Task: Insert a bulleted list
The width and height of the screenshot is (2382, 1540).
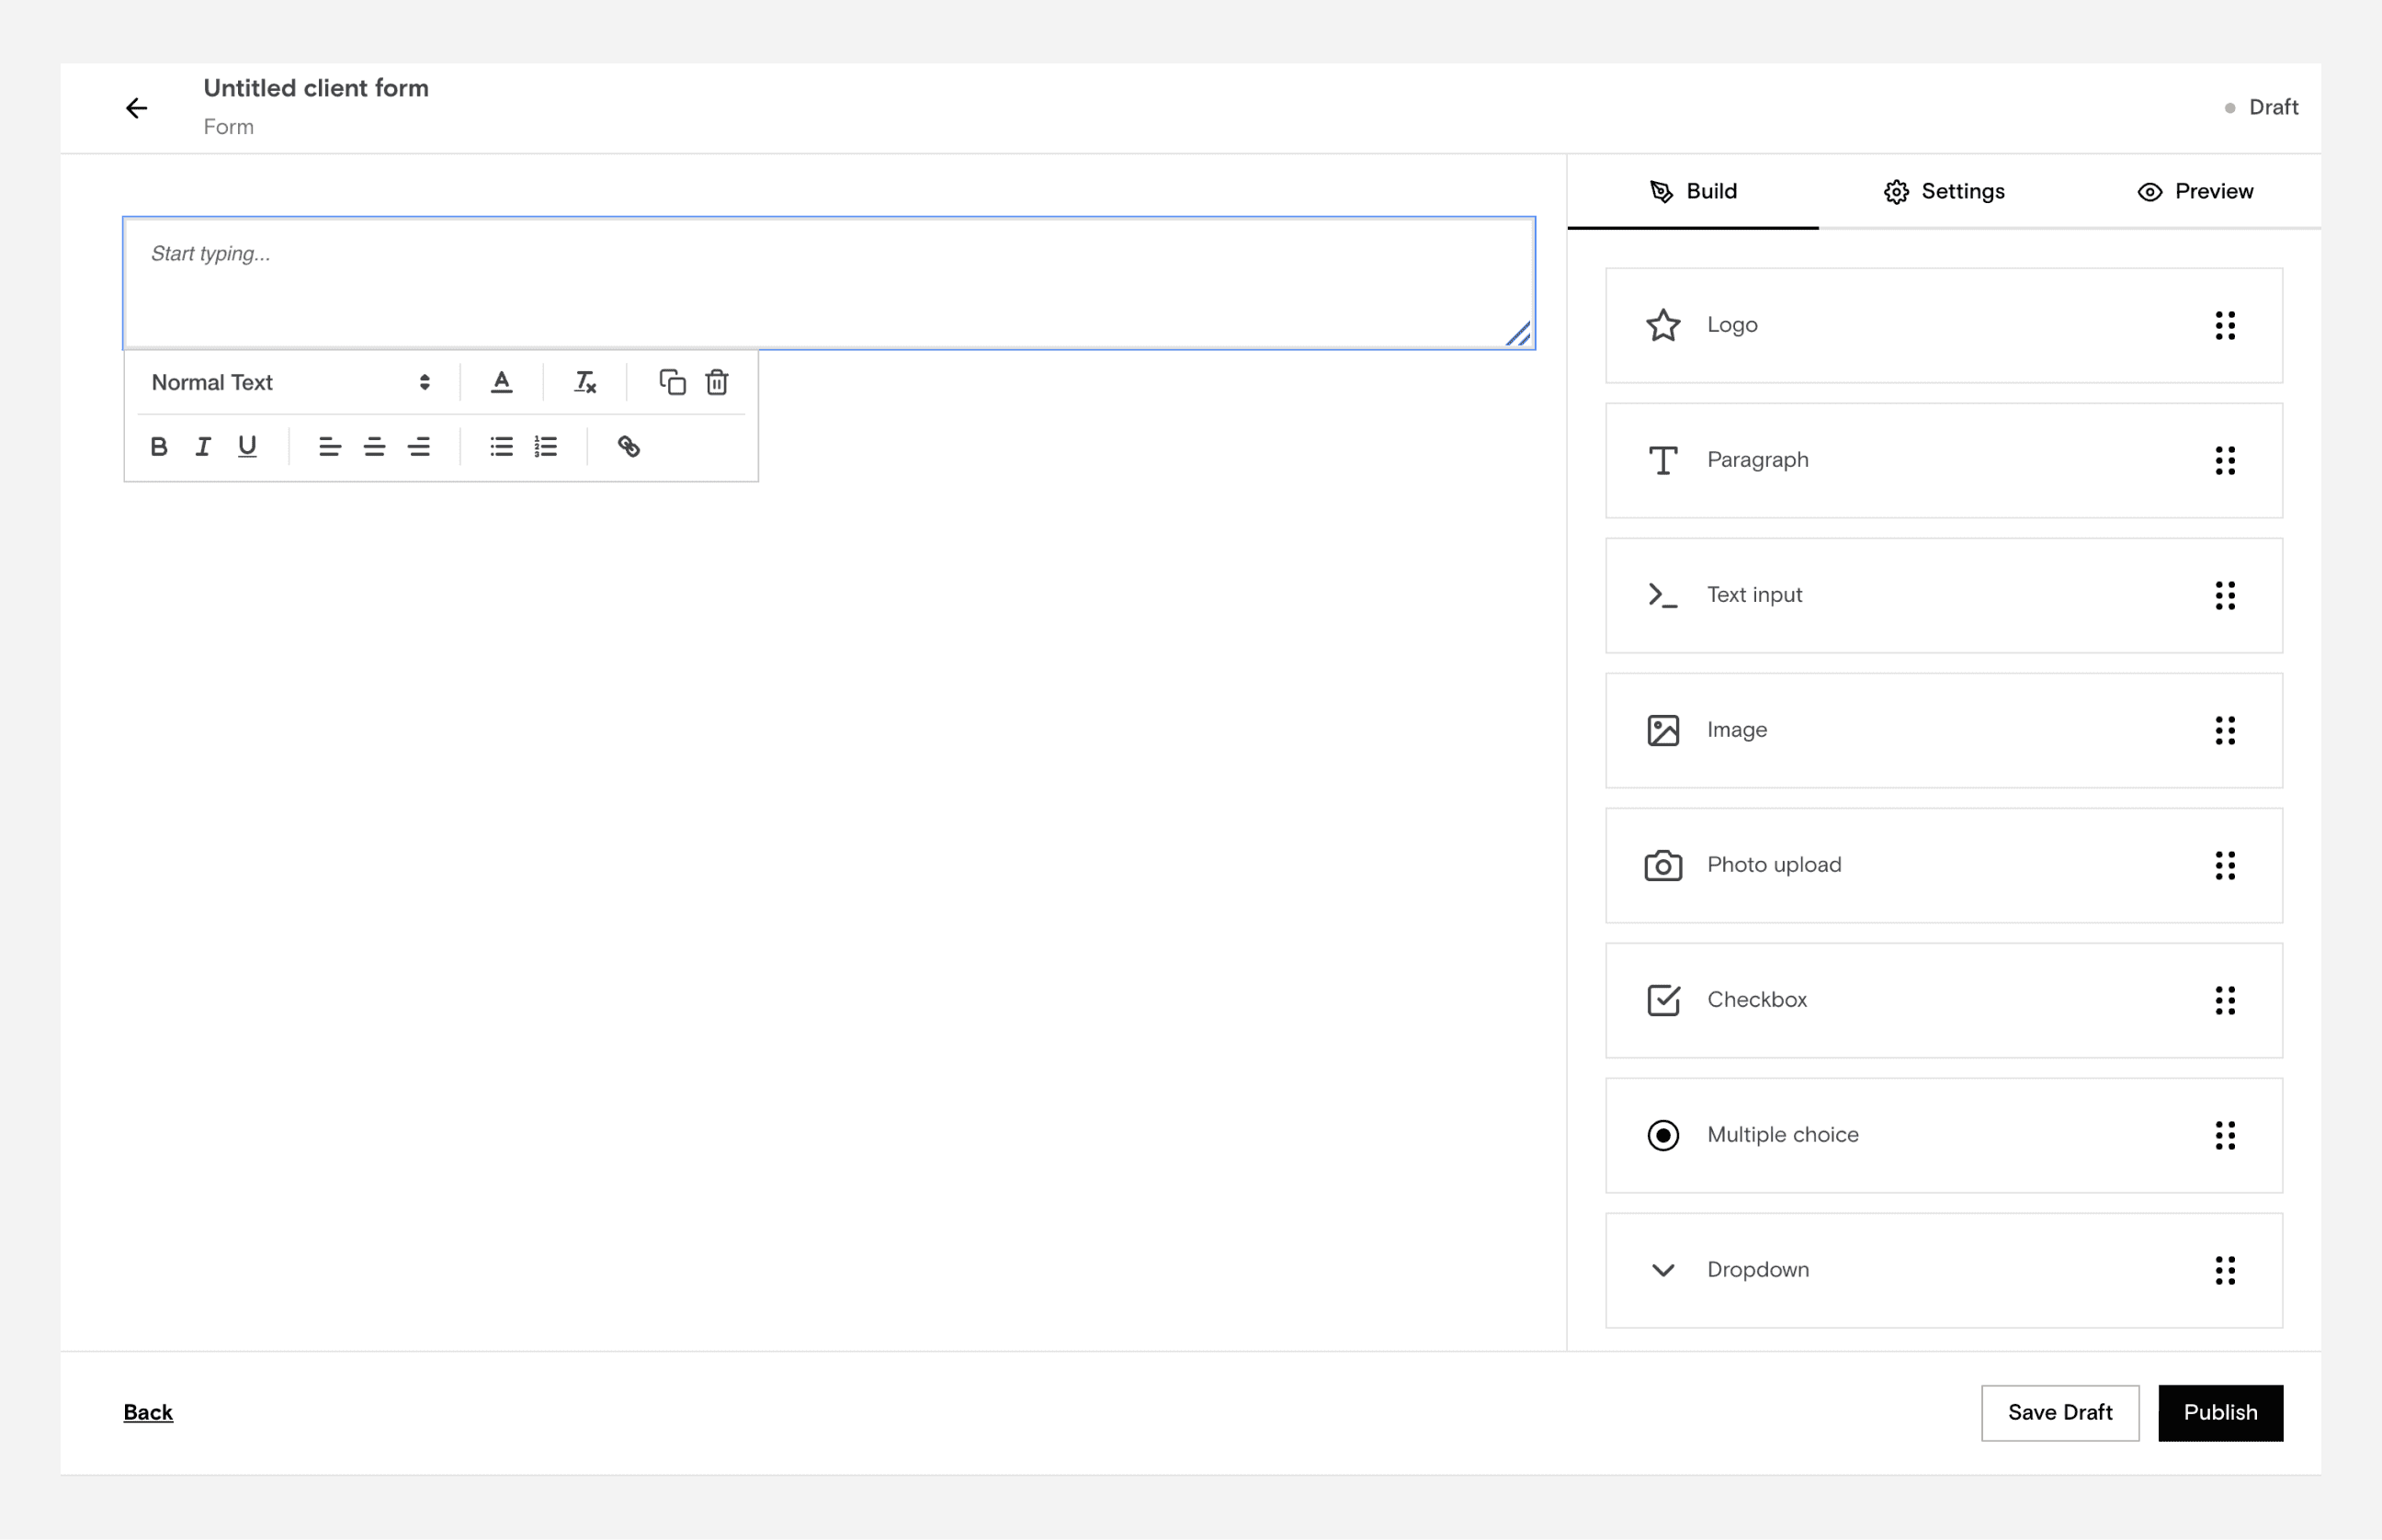Action: coord(501,447)
